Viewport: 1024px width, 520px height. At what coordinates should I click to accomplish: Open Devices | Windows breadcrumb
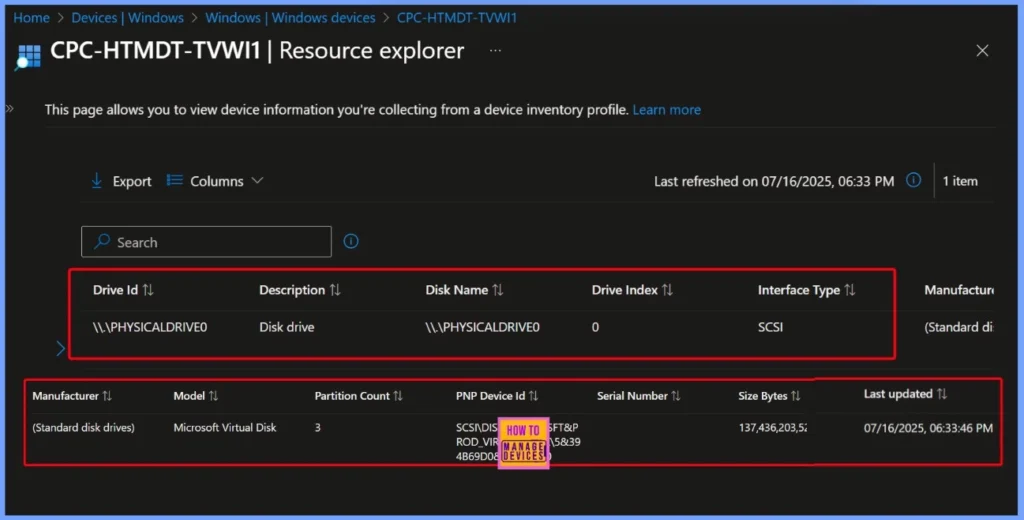pyautogui.click(x=127, y=18)
